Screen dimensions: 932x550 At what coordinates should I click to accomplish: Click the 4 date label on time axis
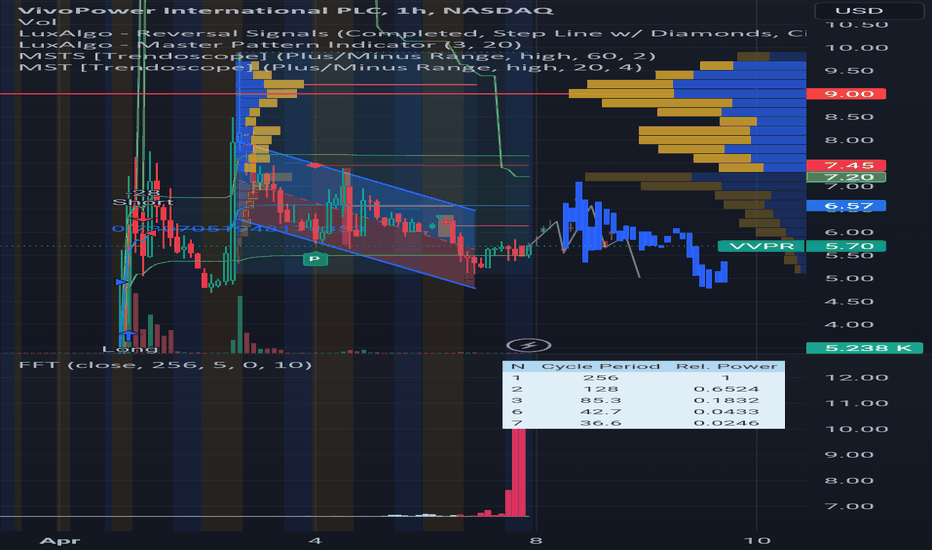coord(315,540)
